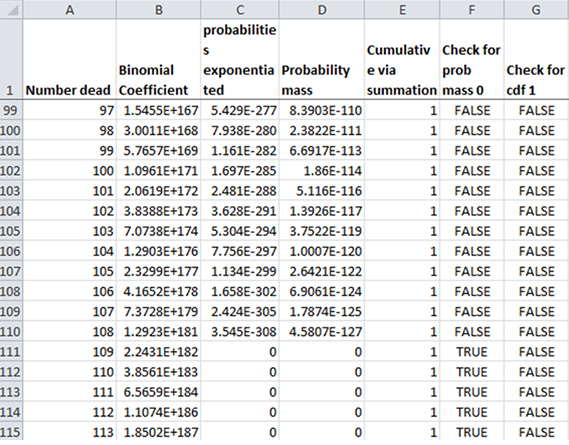Click cell containing 2.2431E+182
569x445 pixels.
click(x=159, y=351)
